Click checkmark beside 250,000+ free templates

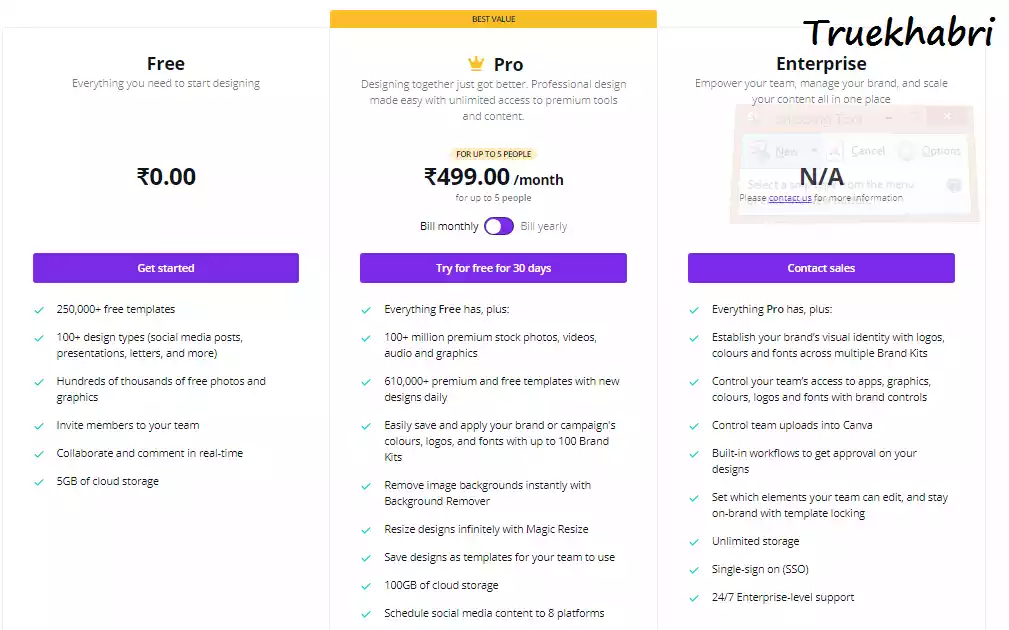click(39, 310)
